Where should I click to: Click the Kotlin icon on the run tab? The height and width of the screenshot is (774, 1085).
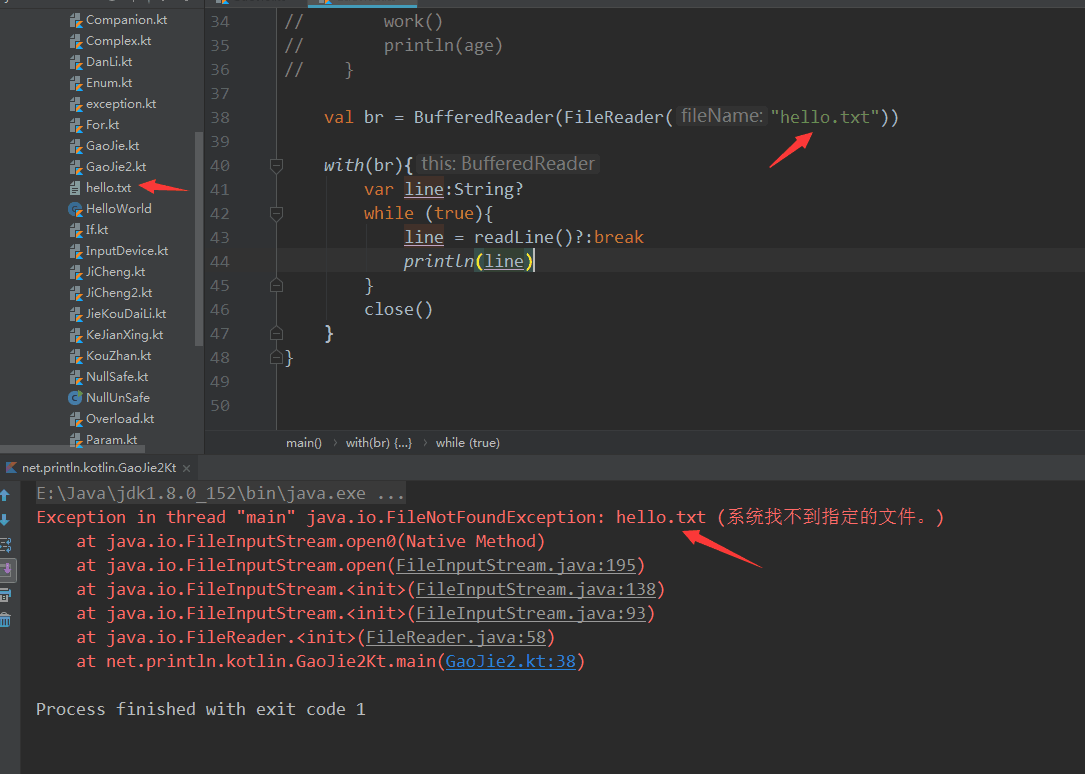click(x=11, y=468)
